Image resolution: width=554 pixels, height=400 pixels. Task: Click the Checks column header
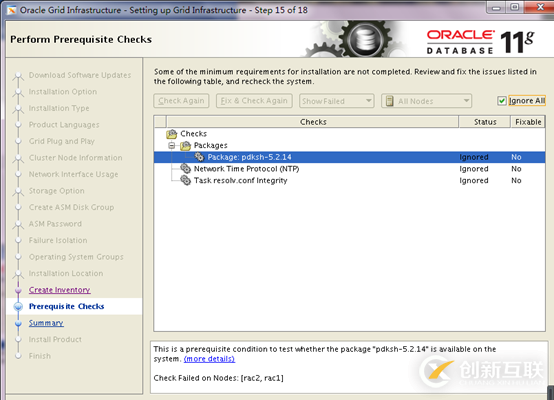[313, 122]
